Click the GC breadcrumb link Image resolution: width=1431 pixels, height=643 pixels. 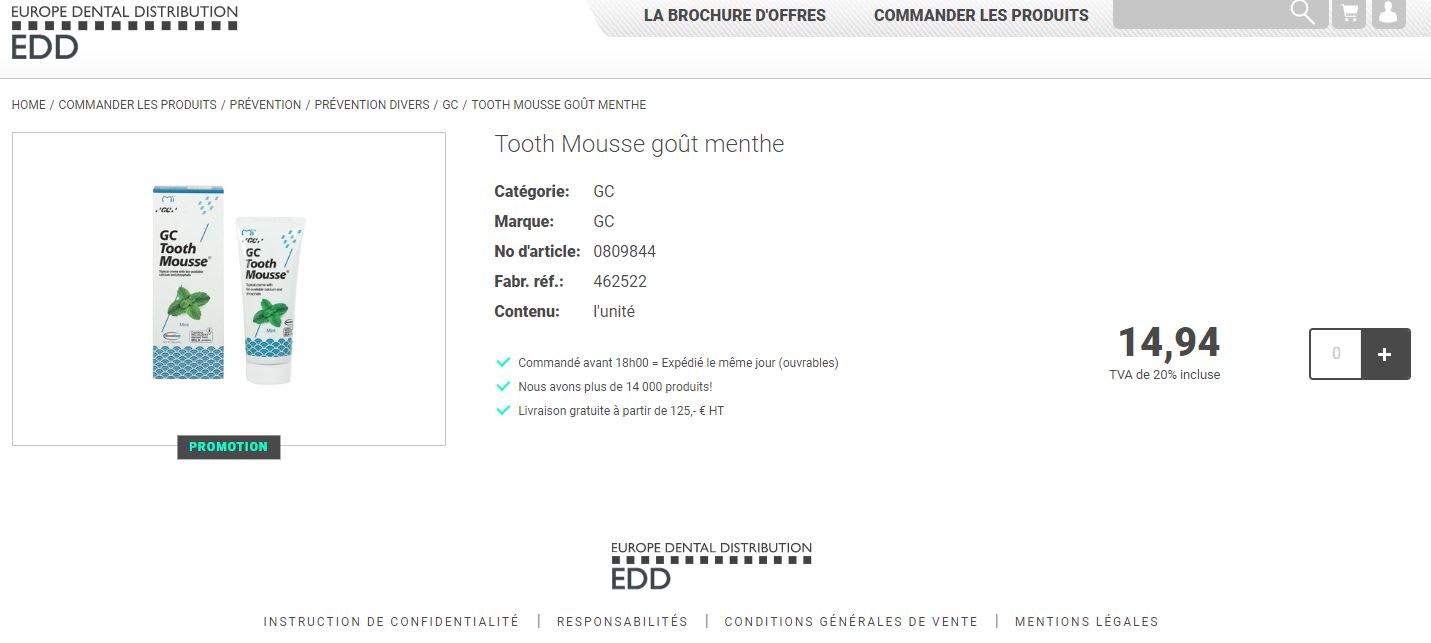pos(450,105)
